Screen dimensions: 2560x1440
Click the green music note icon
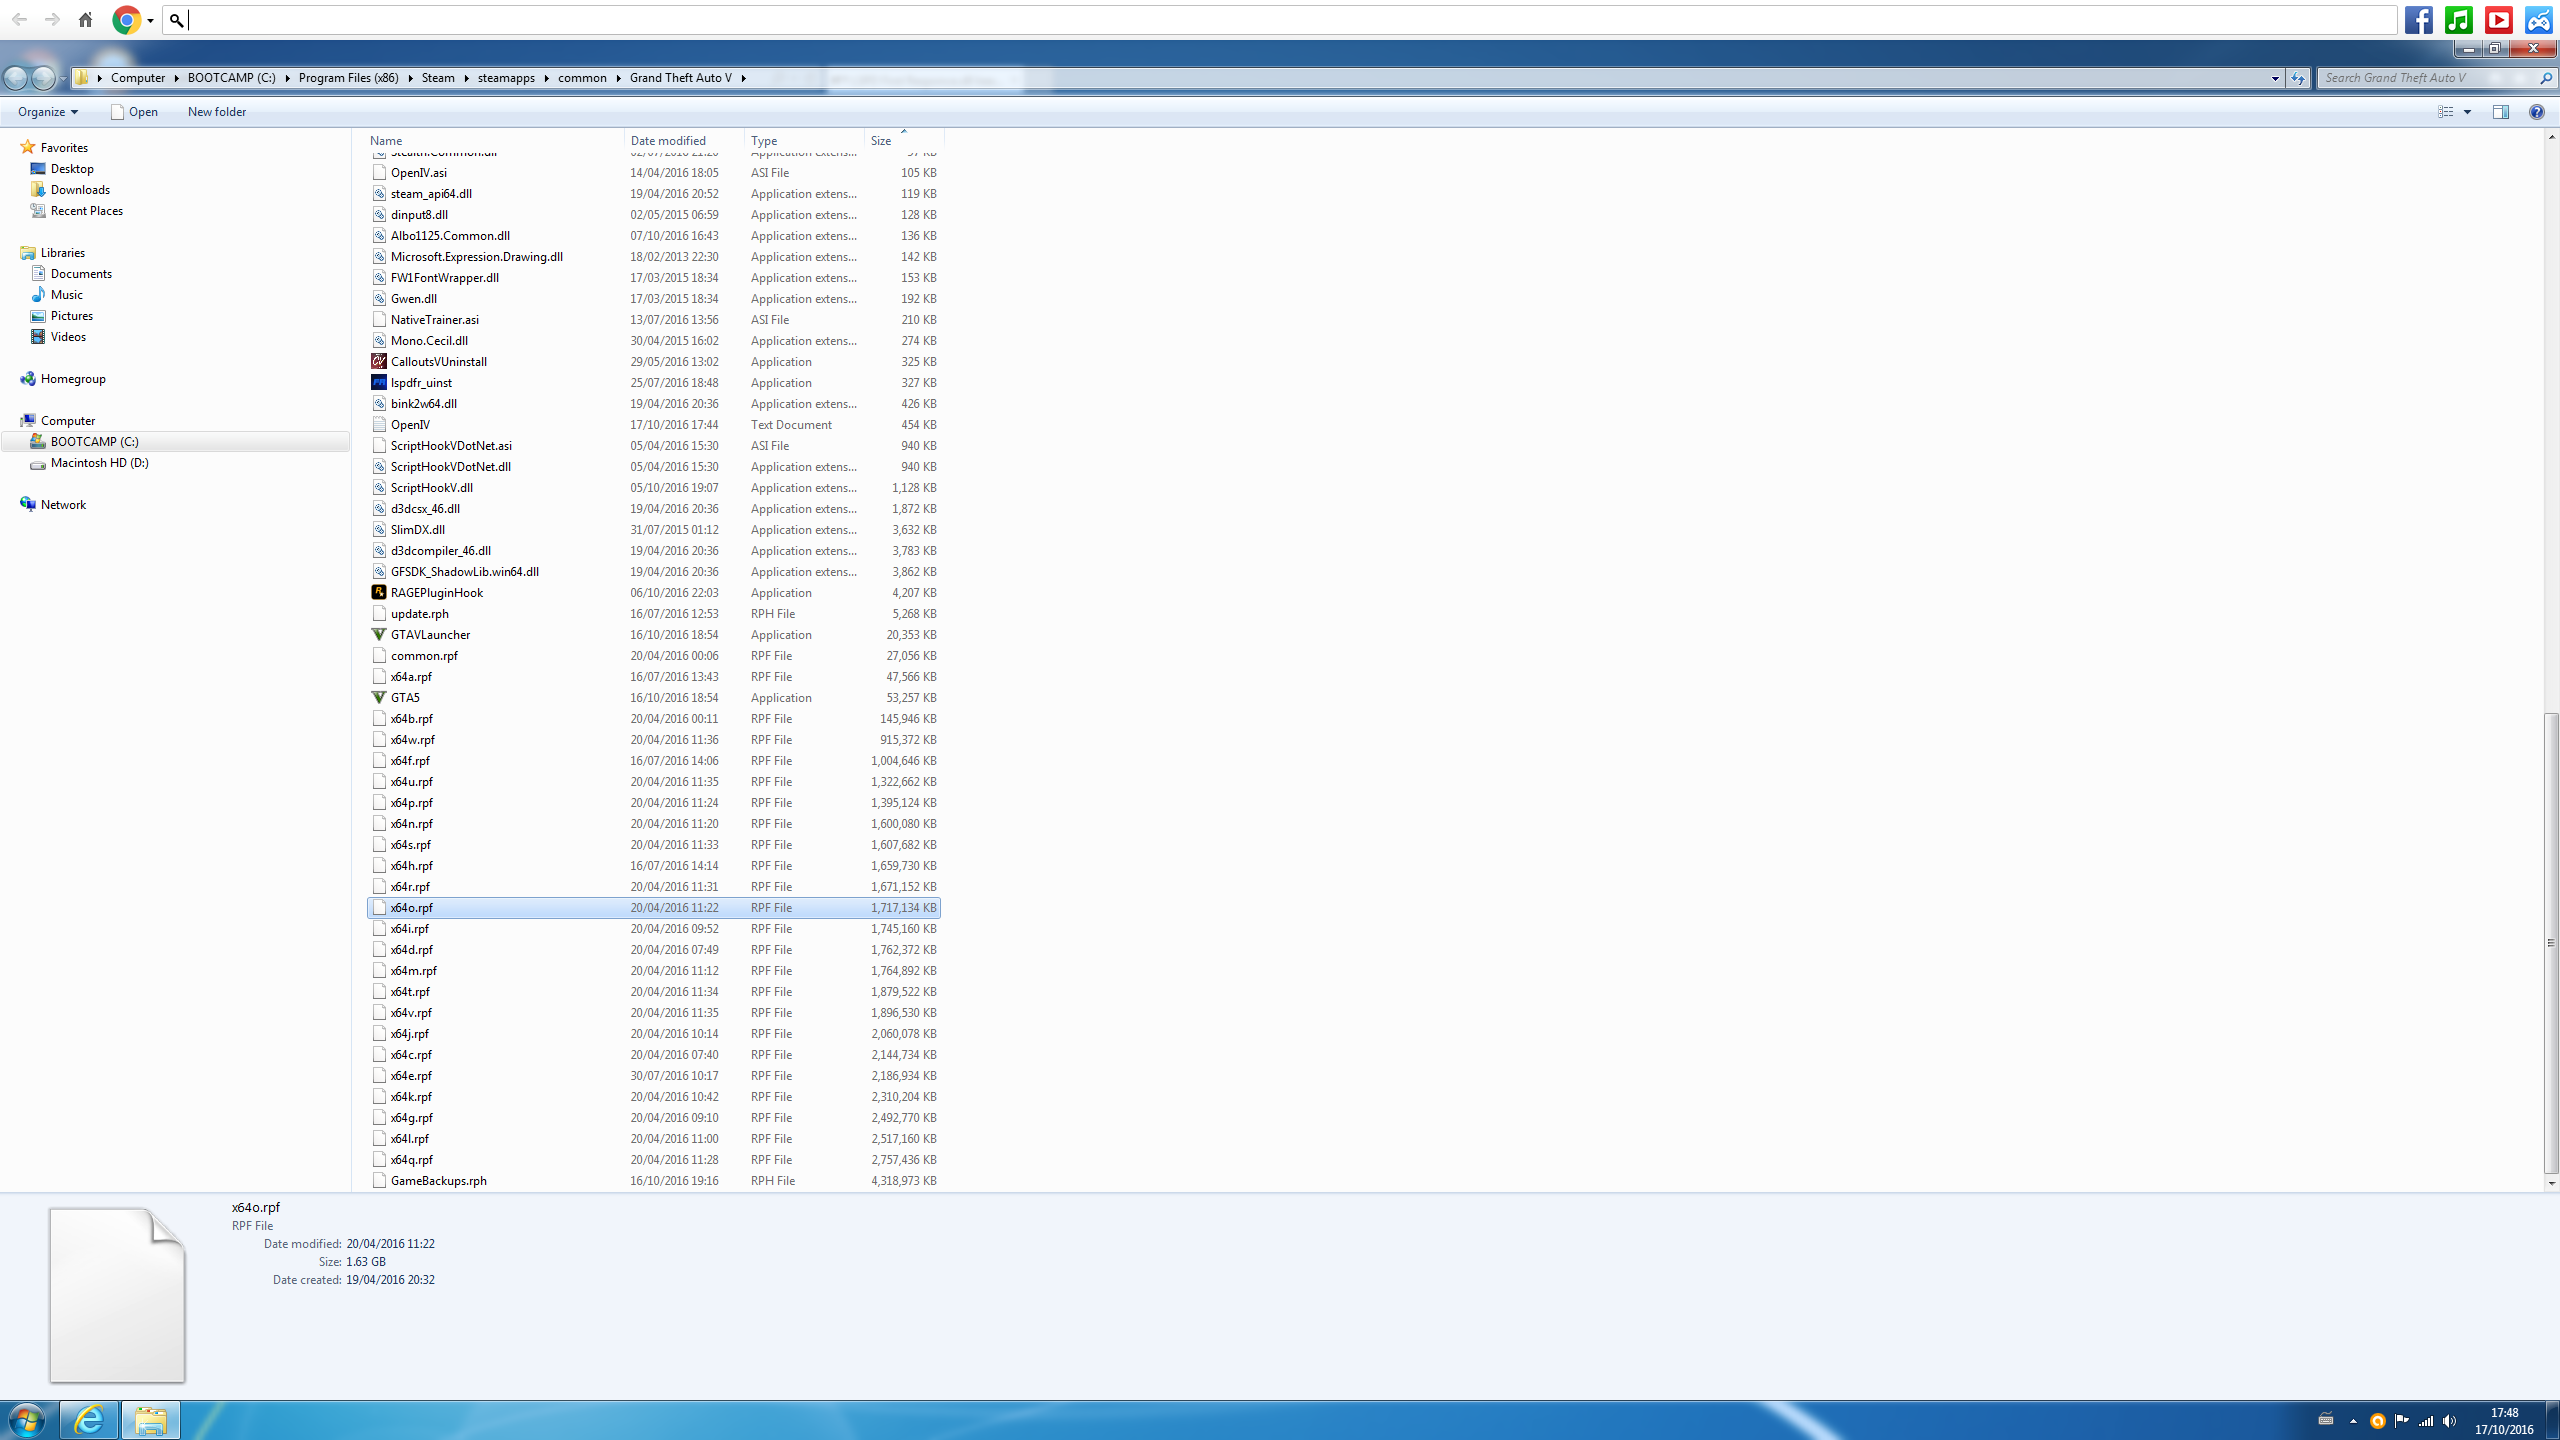(2458, 20)
